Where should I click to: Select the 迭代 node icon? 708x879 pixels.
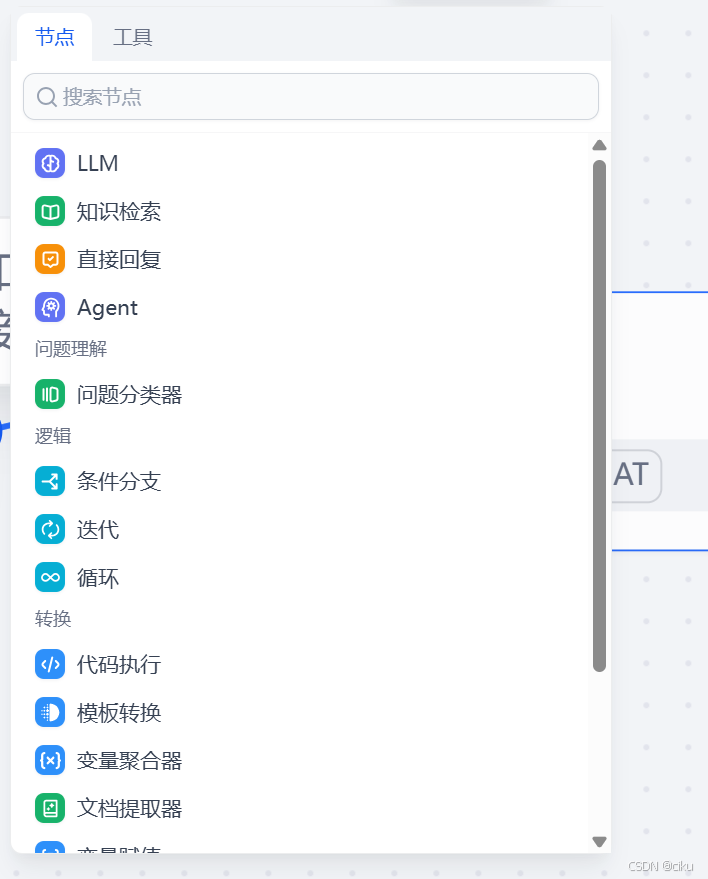[50, 529]
